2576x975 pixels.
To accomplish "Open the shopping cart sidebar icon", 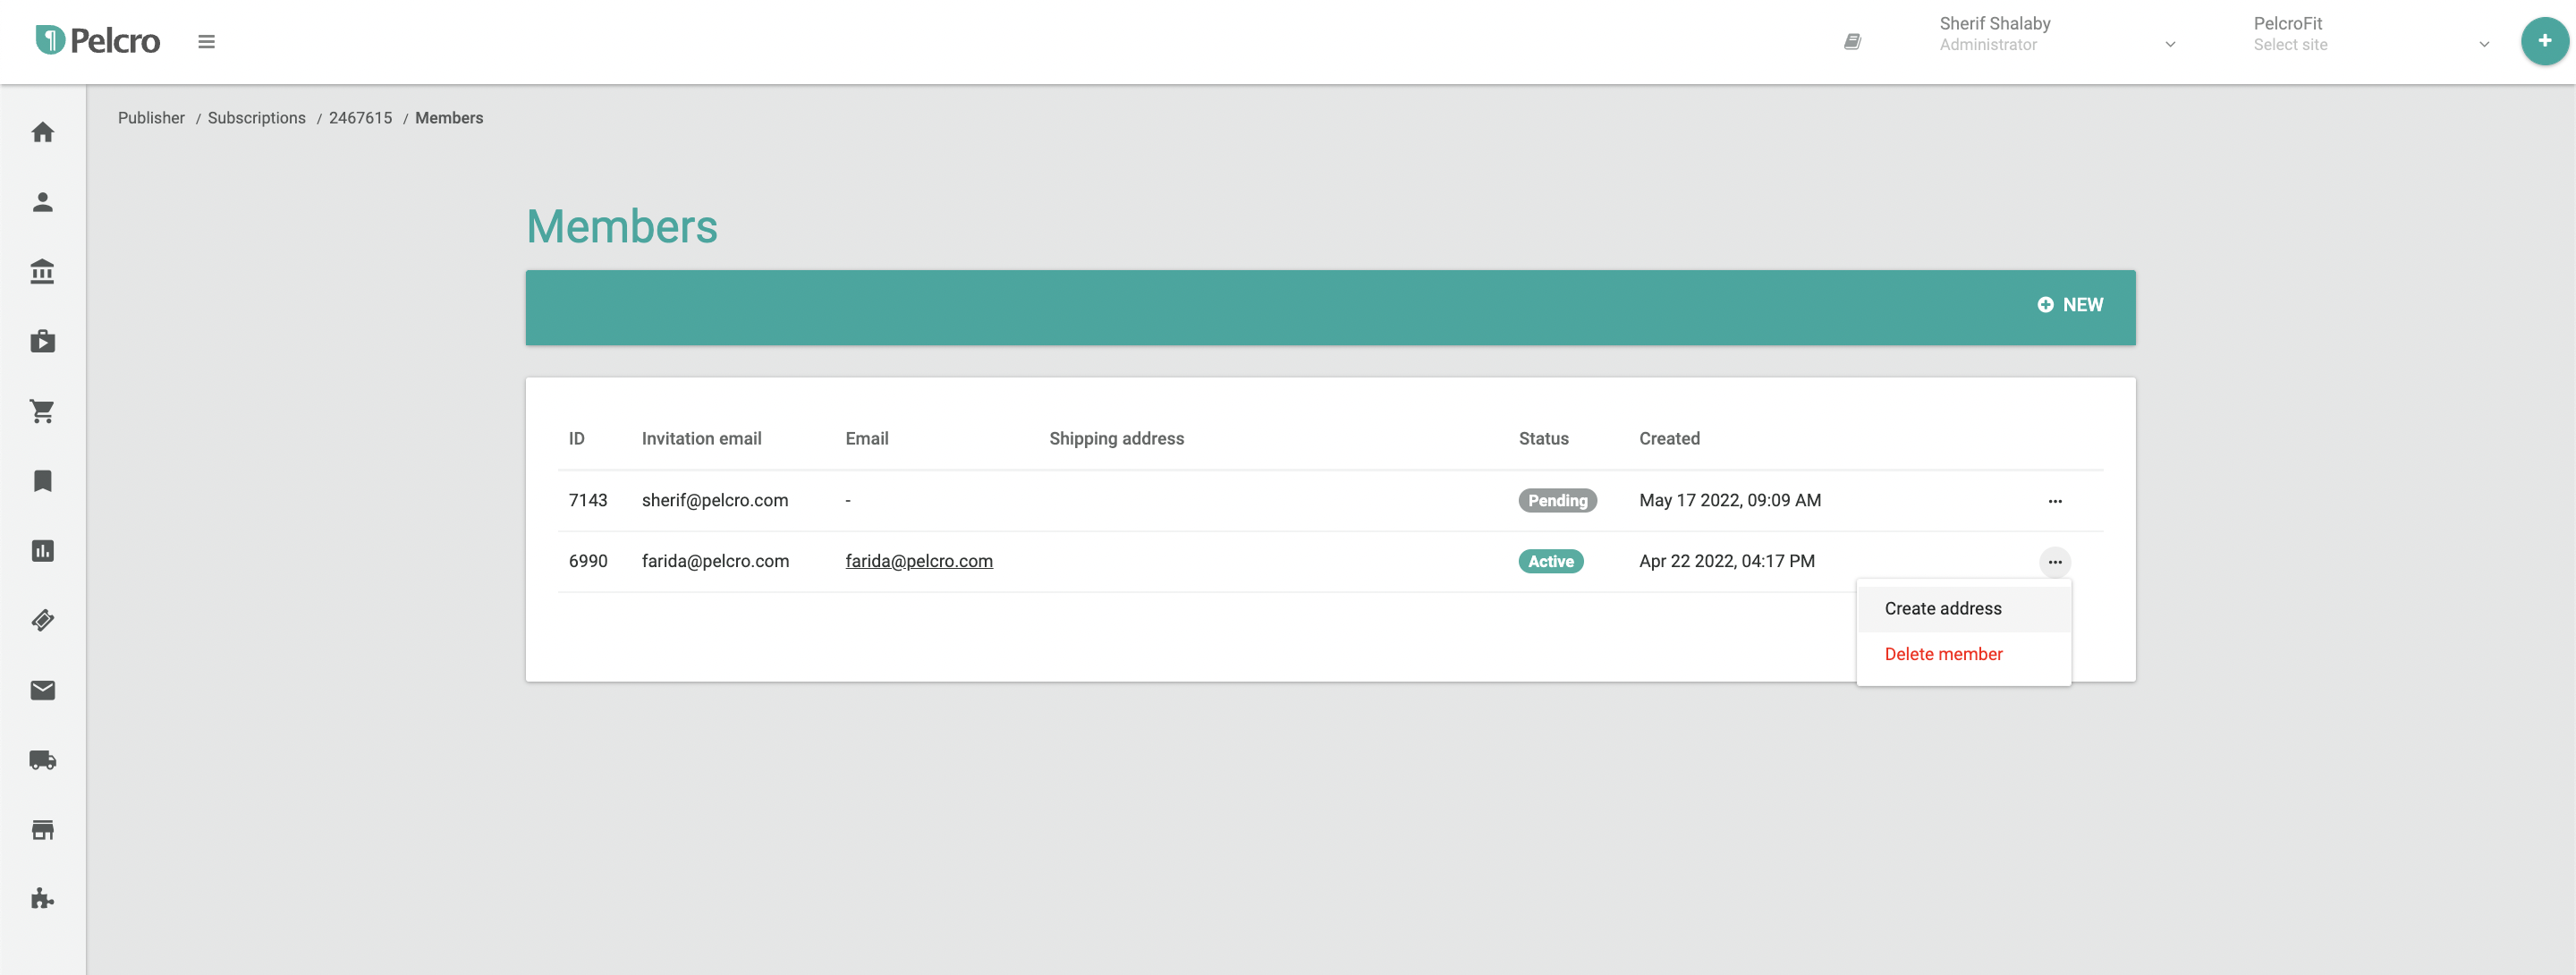I will tap(42, 411).
